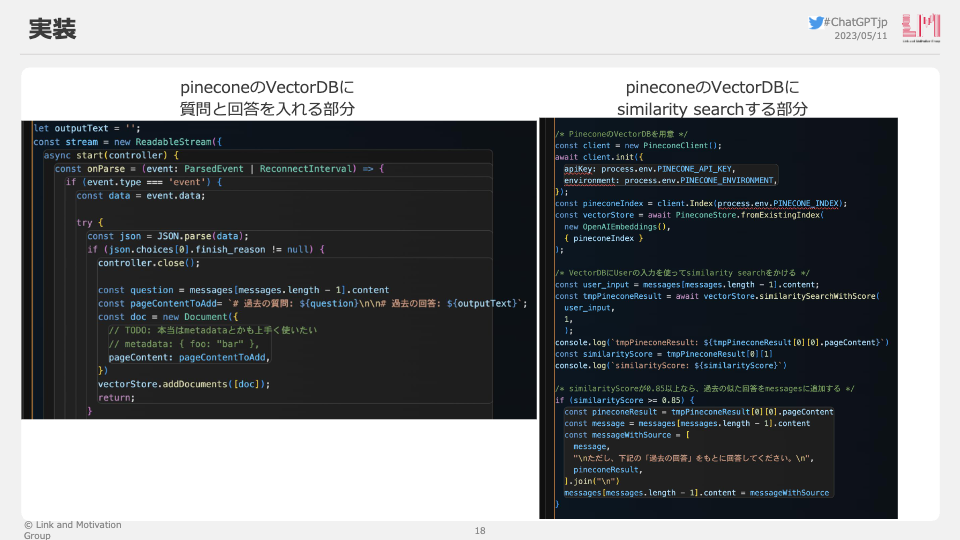
Task: Click the 'vectorStore.addDocuments([doc]);' line
Action: click(184, 384)
